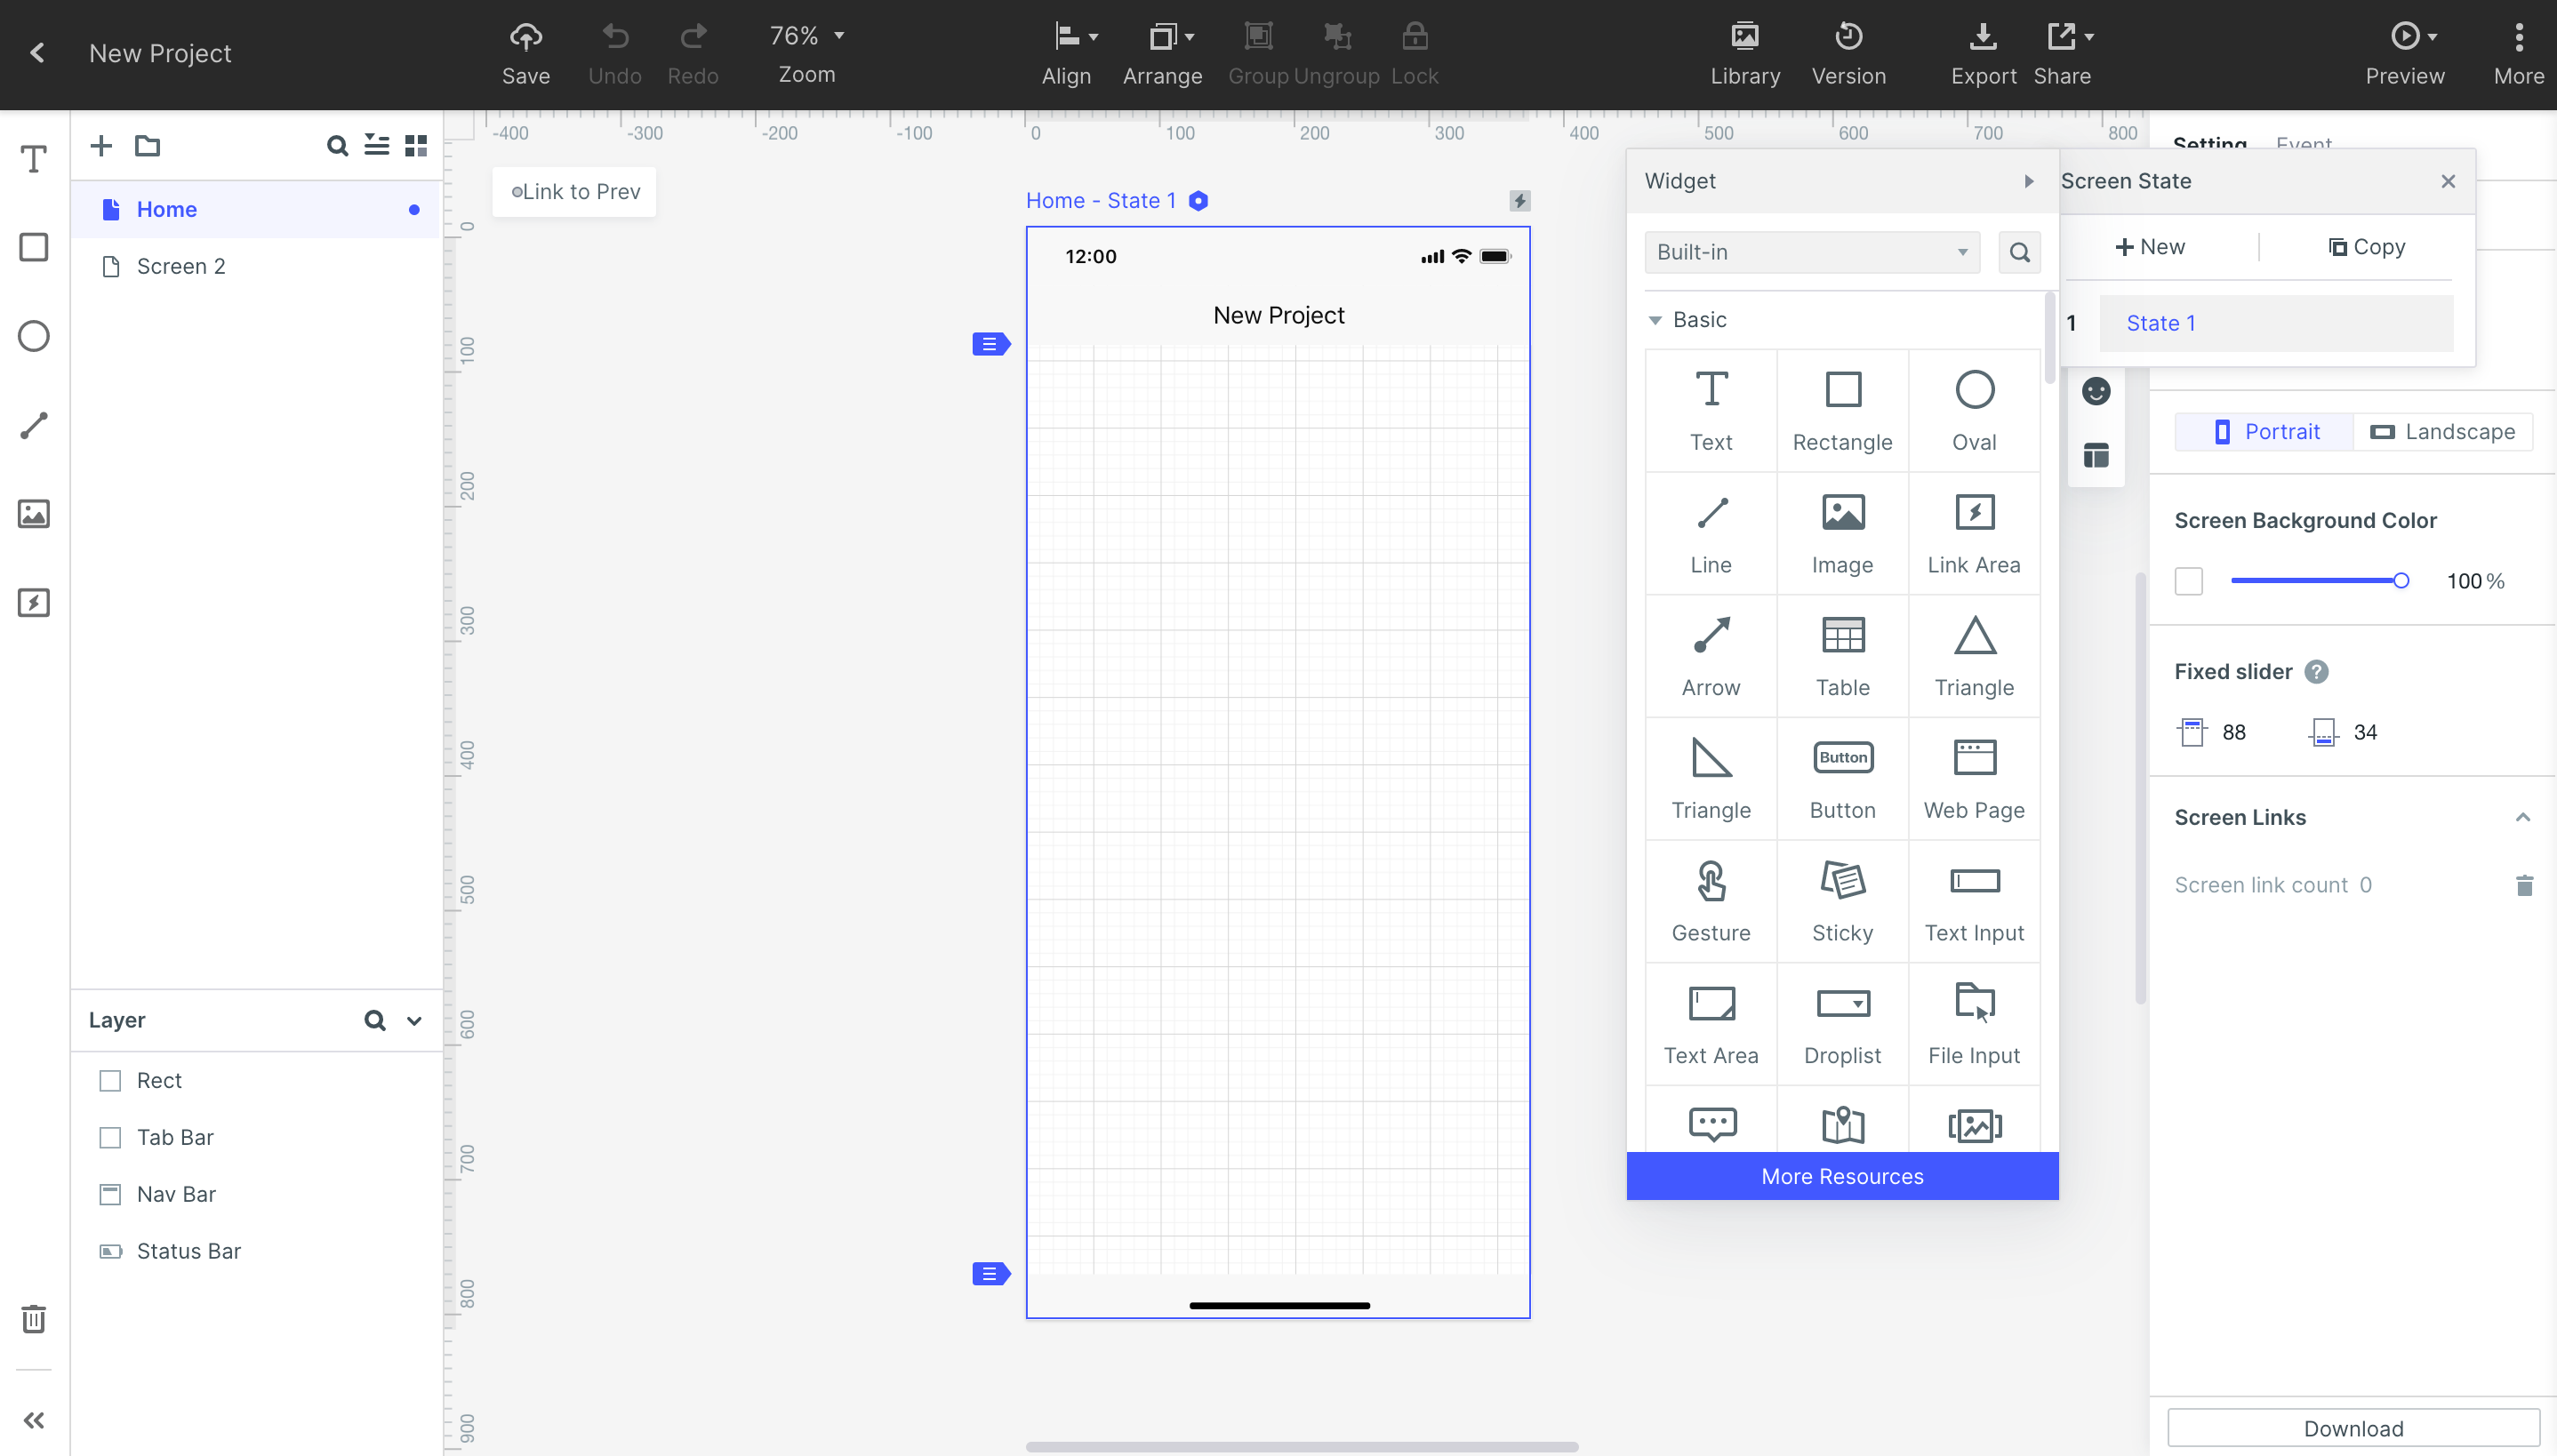Image resolution: width=2557 pixels, height=1456 pixels.
Task: Select Portrait orientation
Action: click(x=2265, y=432)
